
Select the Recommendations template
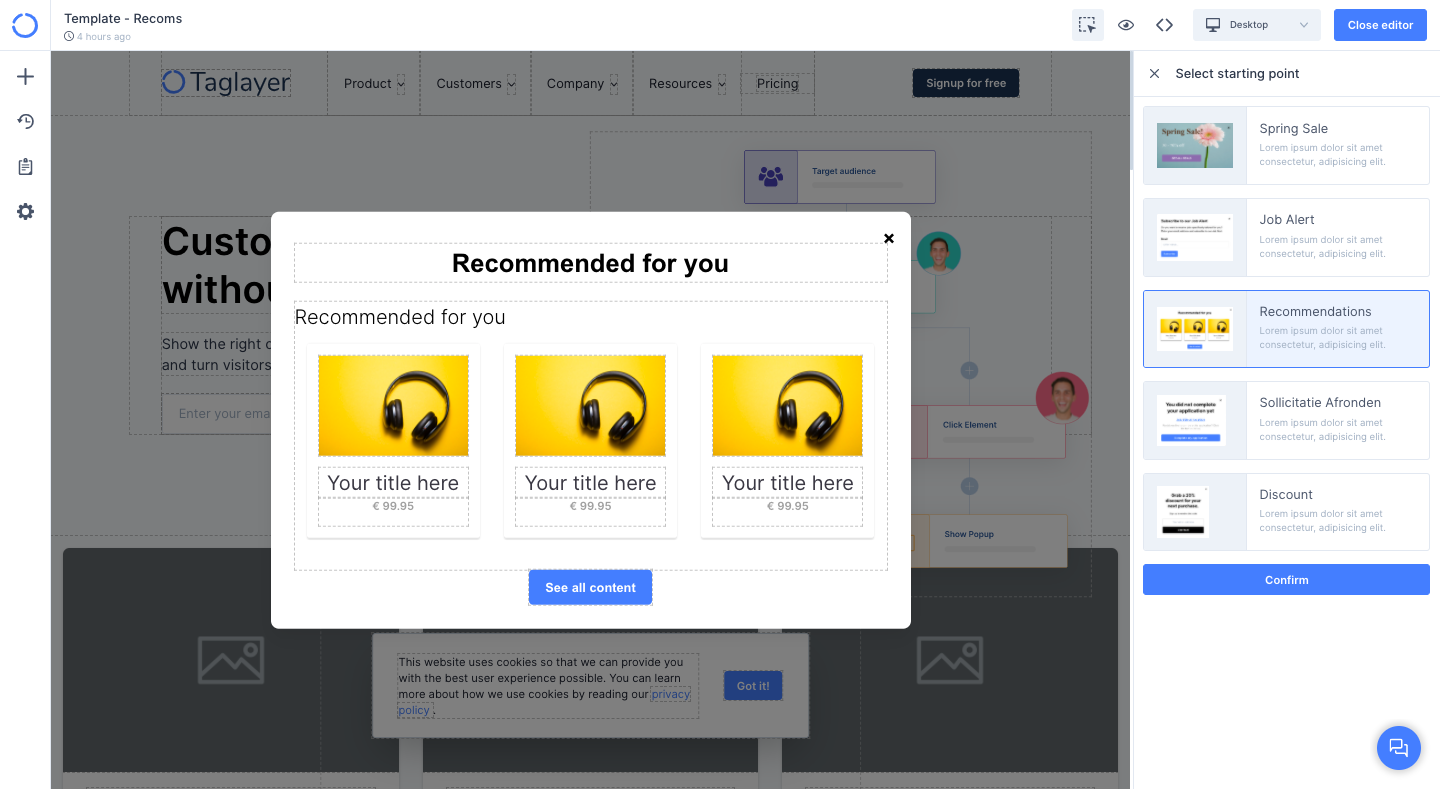(x=1286, y=329)
